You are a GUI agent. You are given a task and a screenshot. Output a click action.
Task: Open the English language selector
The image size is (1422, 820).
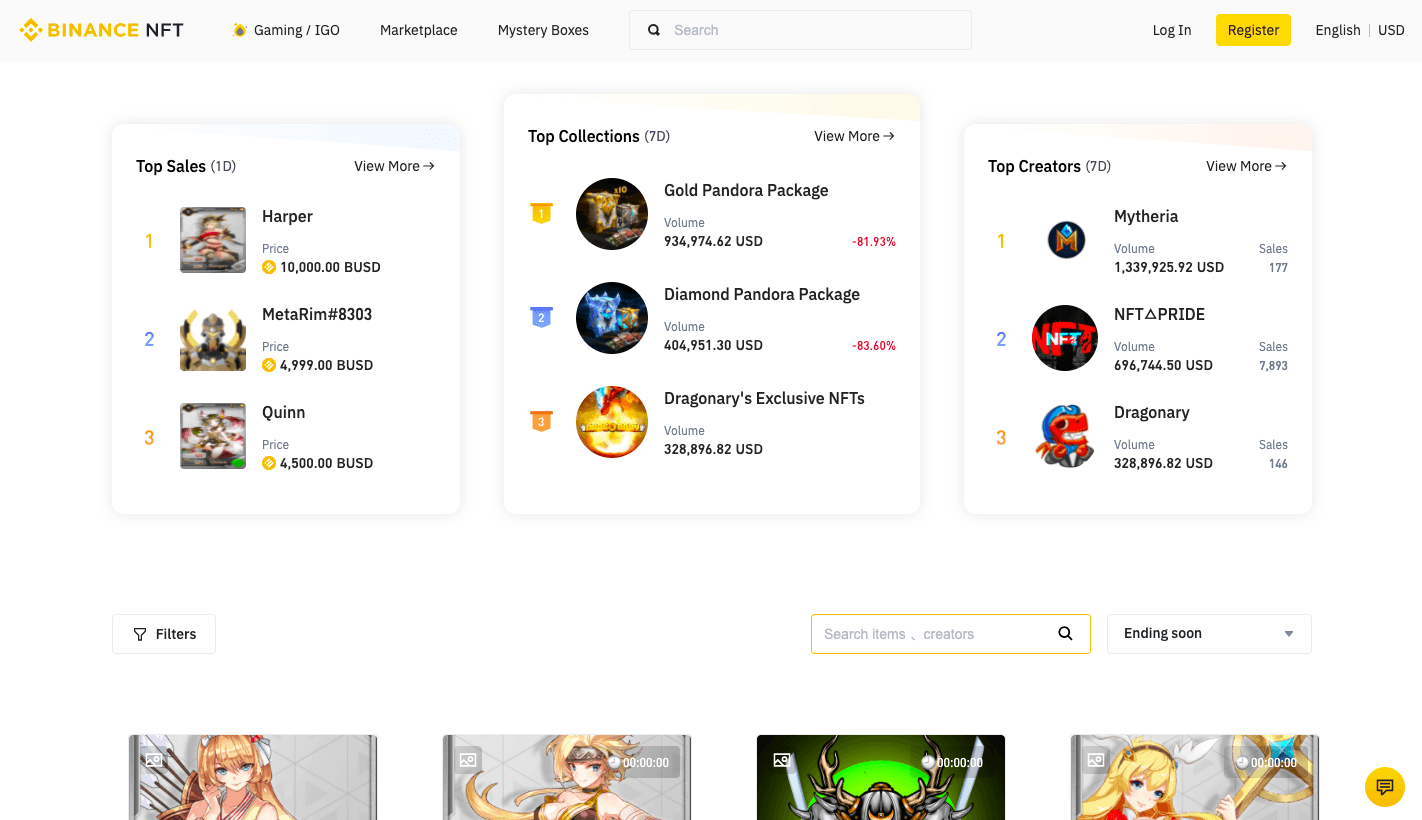(1337, 30)
